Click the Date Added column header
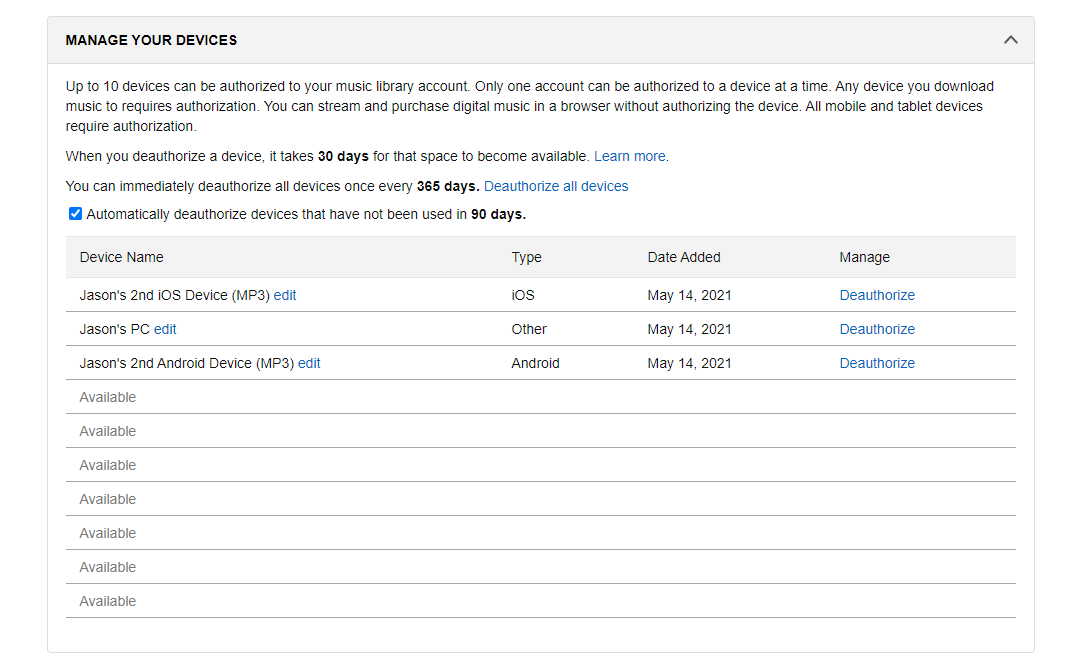 click(x=683, y=258)
